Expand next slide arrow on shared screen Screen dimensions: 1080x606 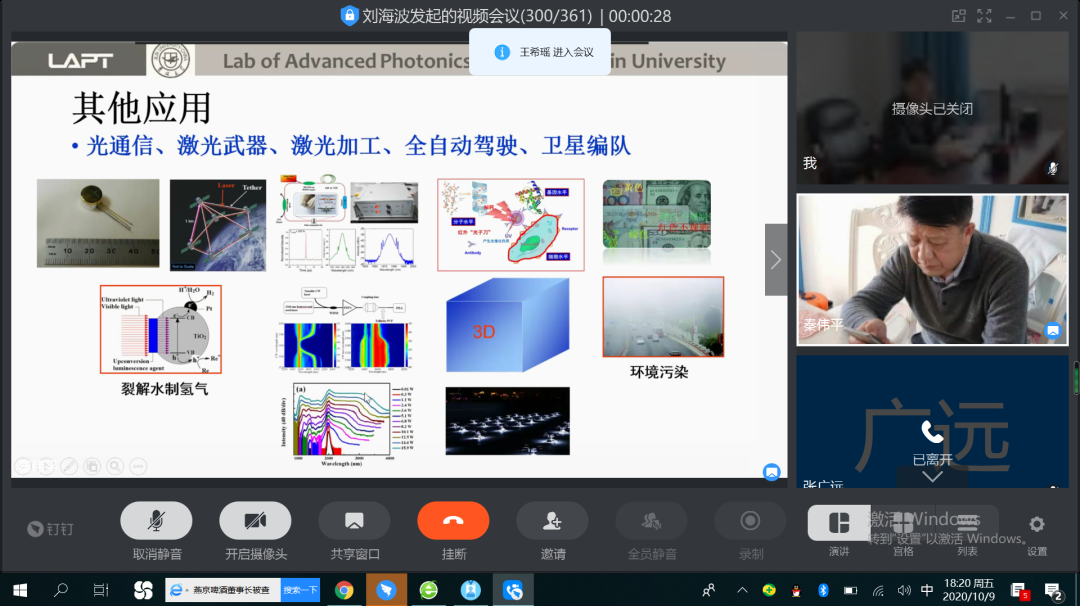(x=776, y=260)
